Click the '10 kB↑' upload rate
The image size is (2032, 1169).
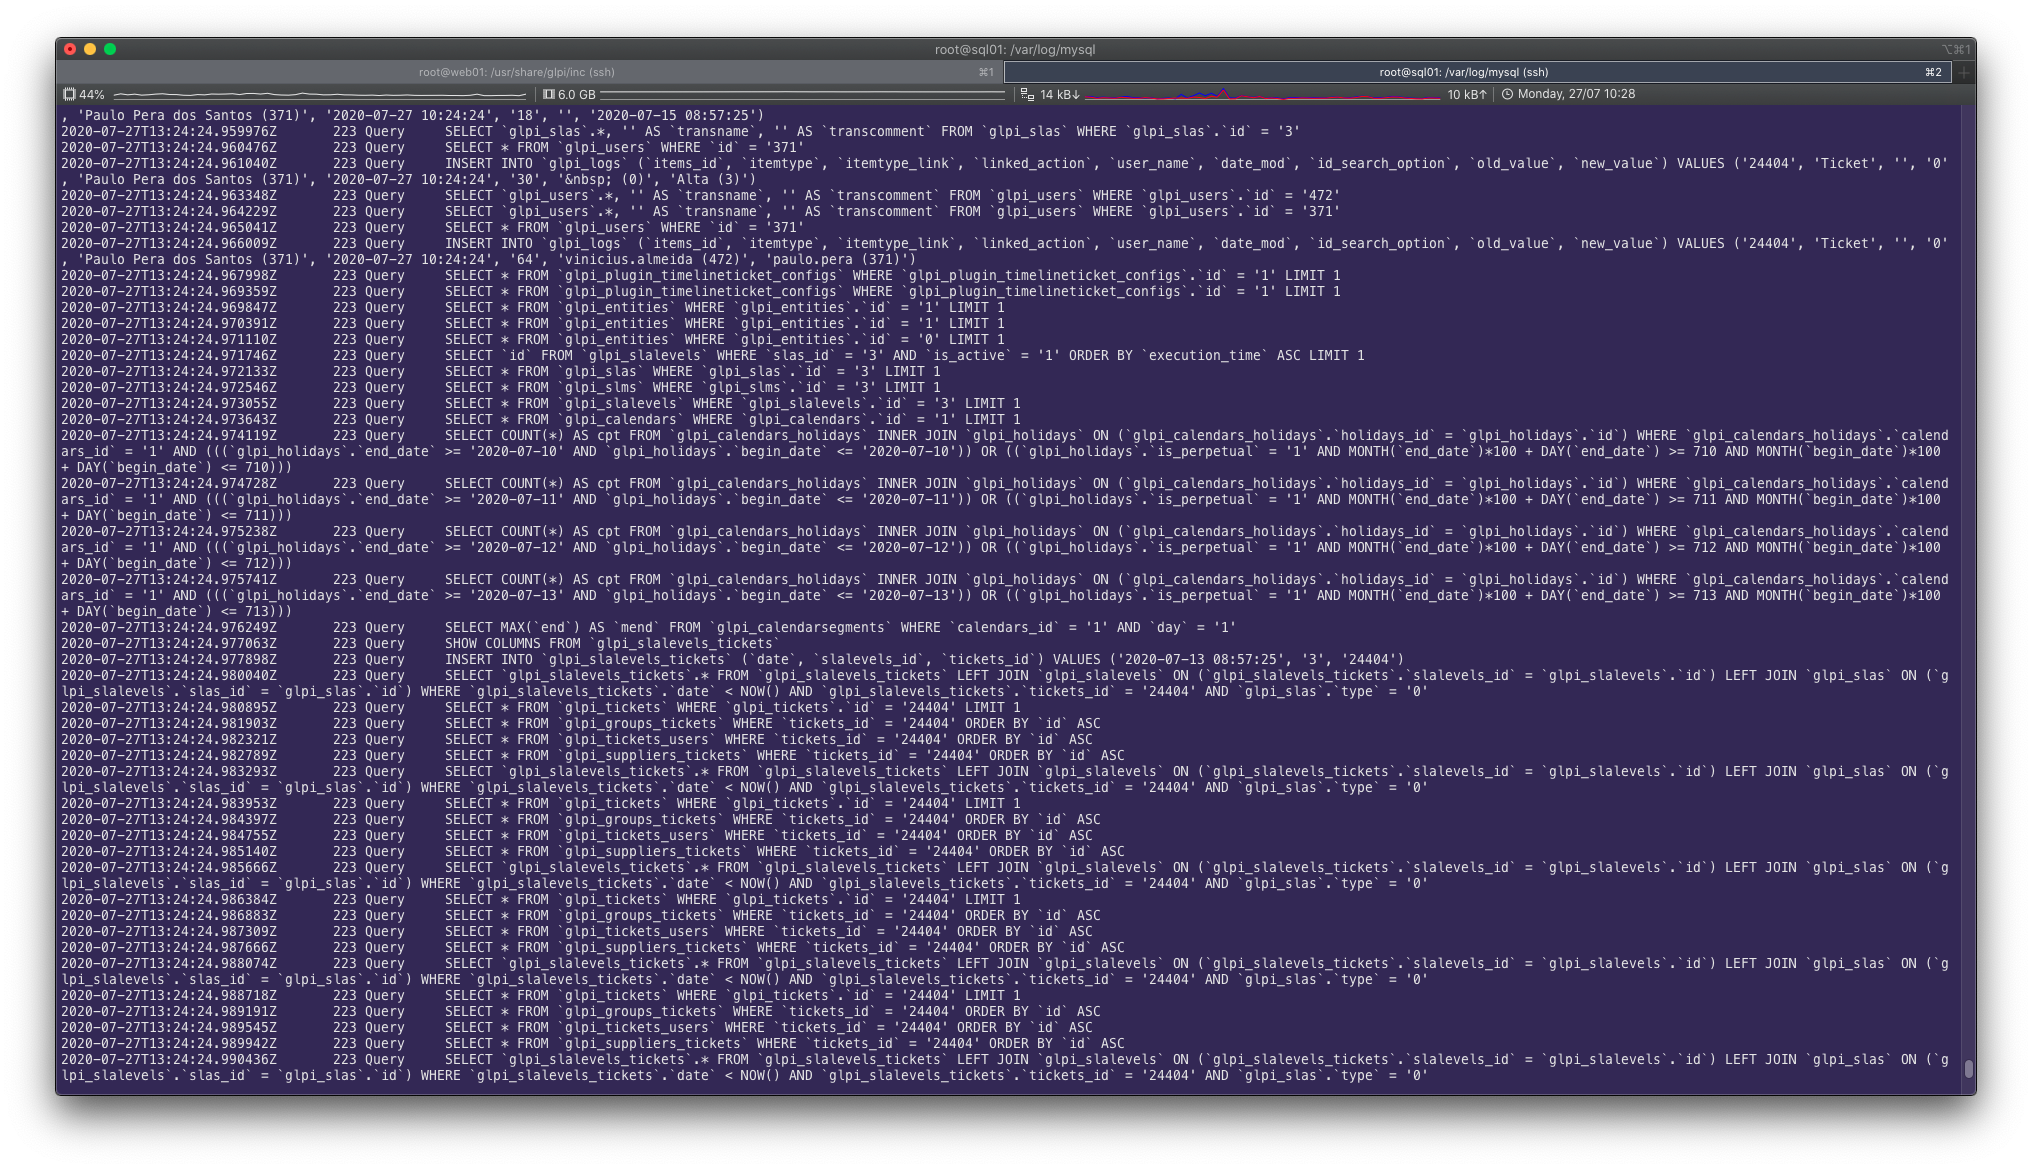(x=1467, y=94)
